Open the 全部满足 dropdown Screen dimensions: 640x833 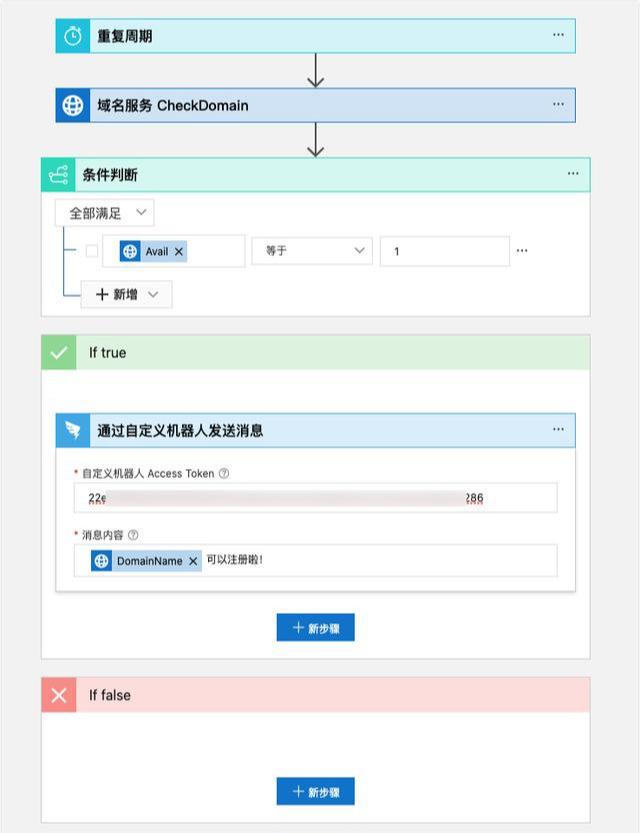coord(104,212)
